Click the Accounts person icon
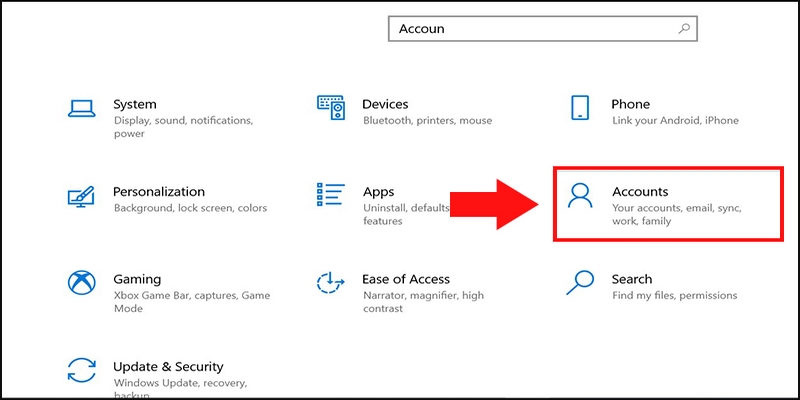The height and width of the screenshot is (400, 800). click(580, 196)
